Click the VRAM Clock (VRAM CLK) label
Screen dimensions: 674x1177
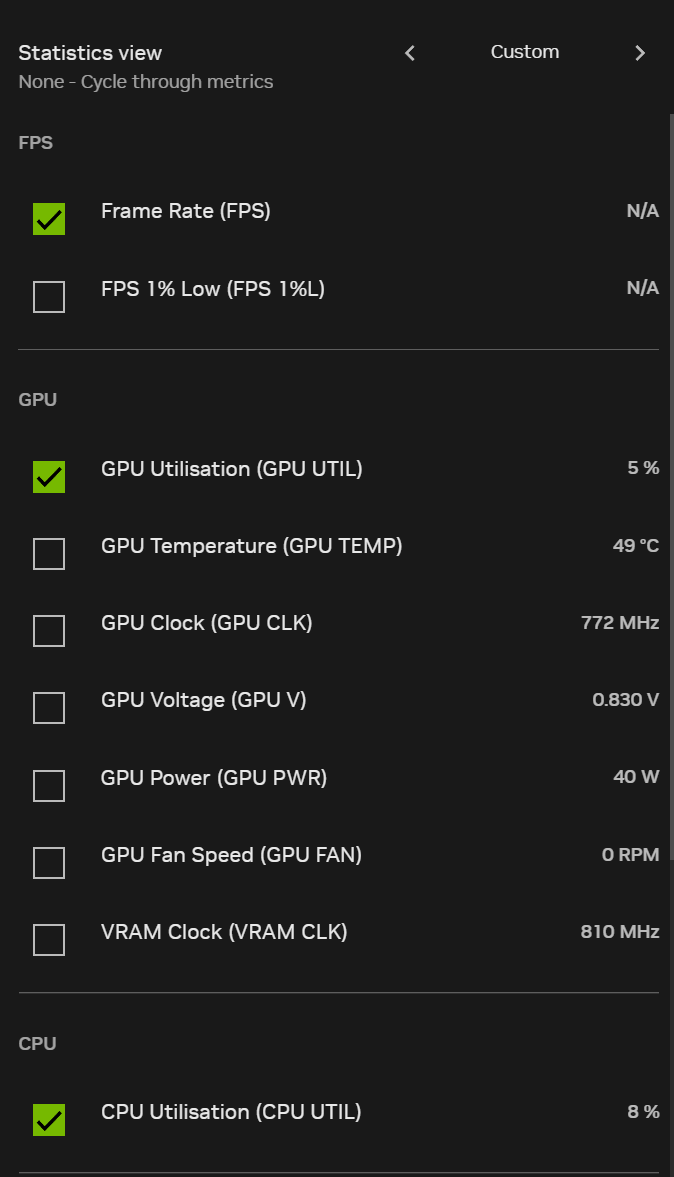pyautogui.click(x=224, y=932)
